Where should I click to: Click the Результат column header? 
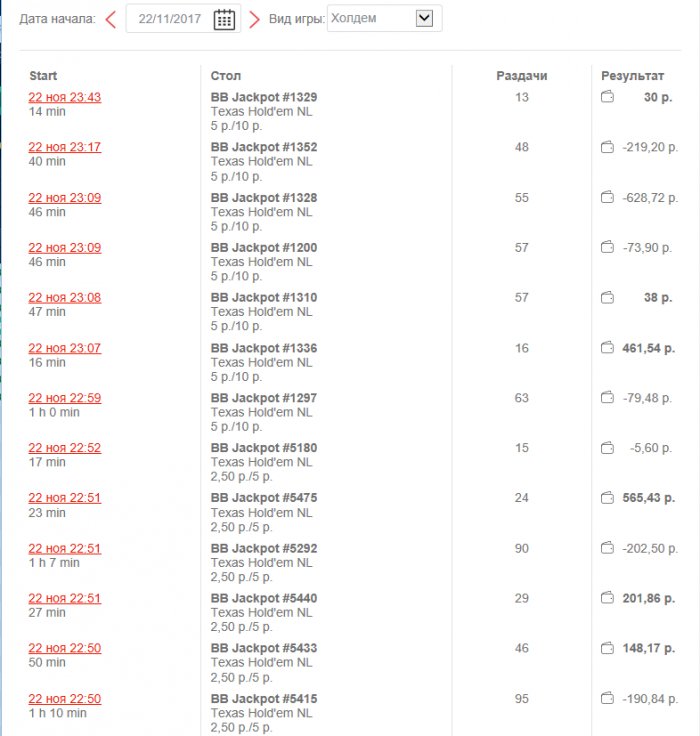coord(632,76)
